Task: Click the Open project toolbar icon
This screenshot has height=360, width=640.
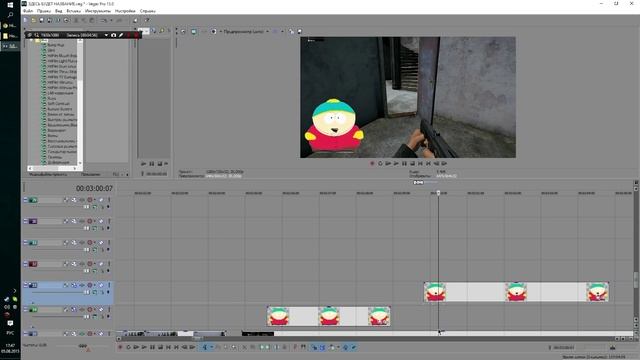Action: point(33,20)
